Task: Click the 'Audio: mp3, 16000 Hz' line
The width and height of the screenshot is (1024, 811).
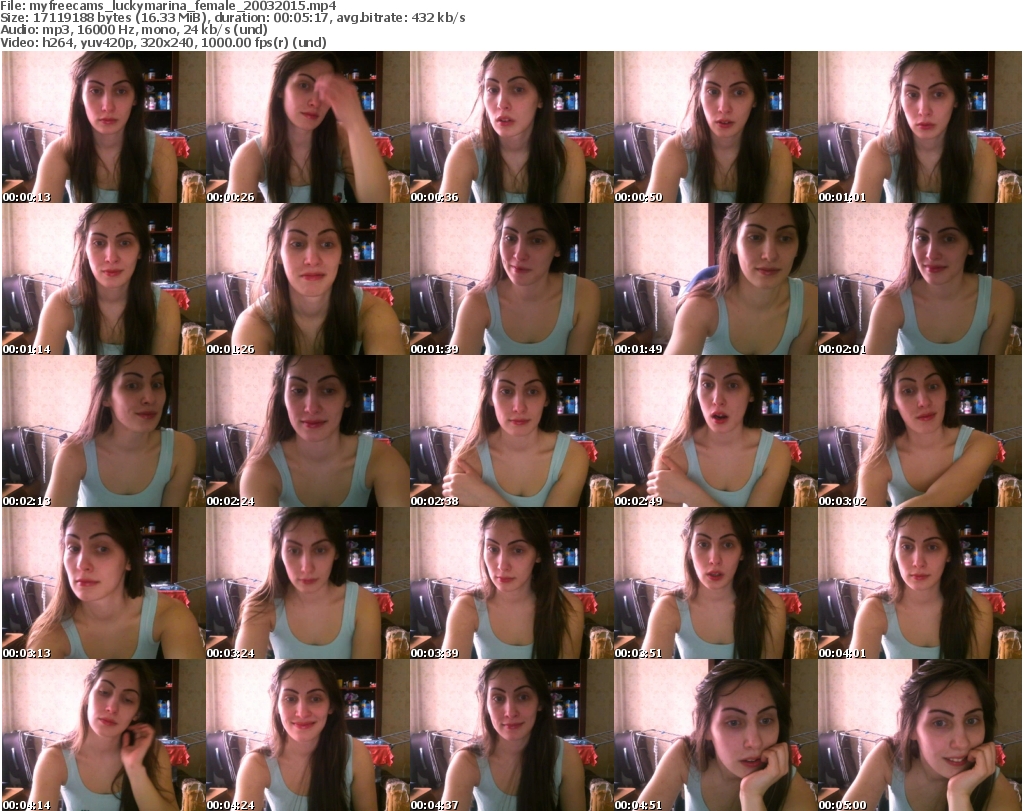Action: click(134, 30)
